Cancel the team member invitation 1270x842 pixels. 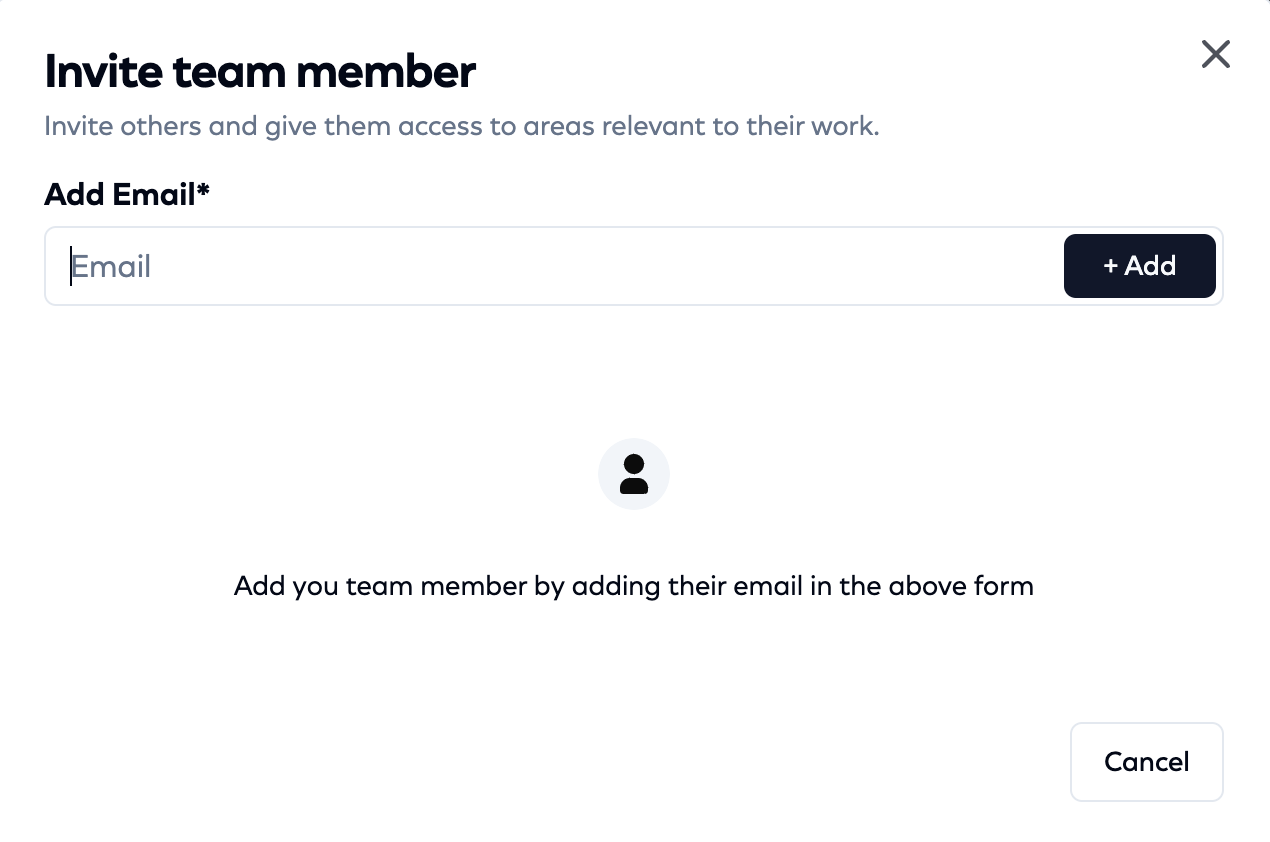pyautogui.click(x=1146, y=762)
